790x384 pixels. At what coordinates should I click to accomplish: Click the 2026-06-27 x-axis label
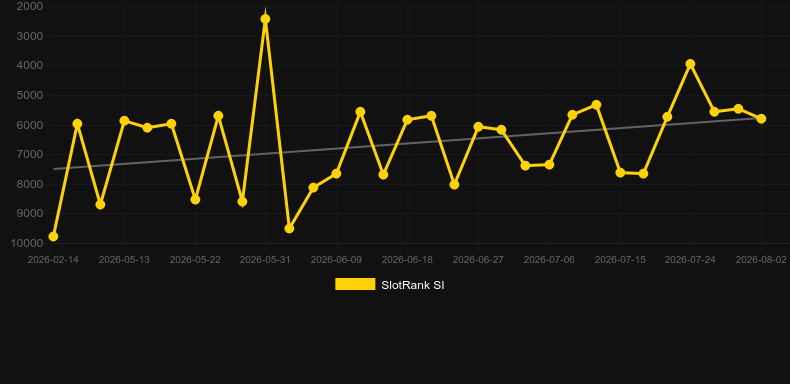(x=478, y=260)
